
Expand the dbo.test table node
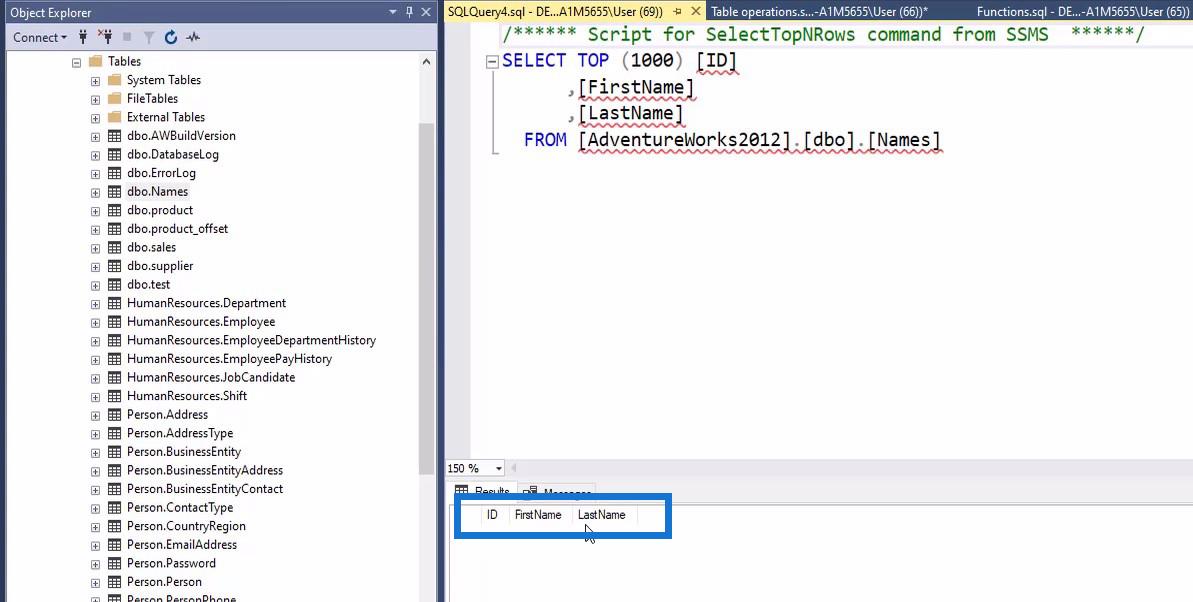point(95,285)
